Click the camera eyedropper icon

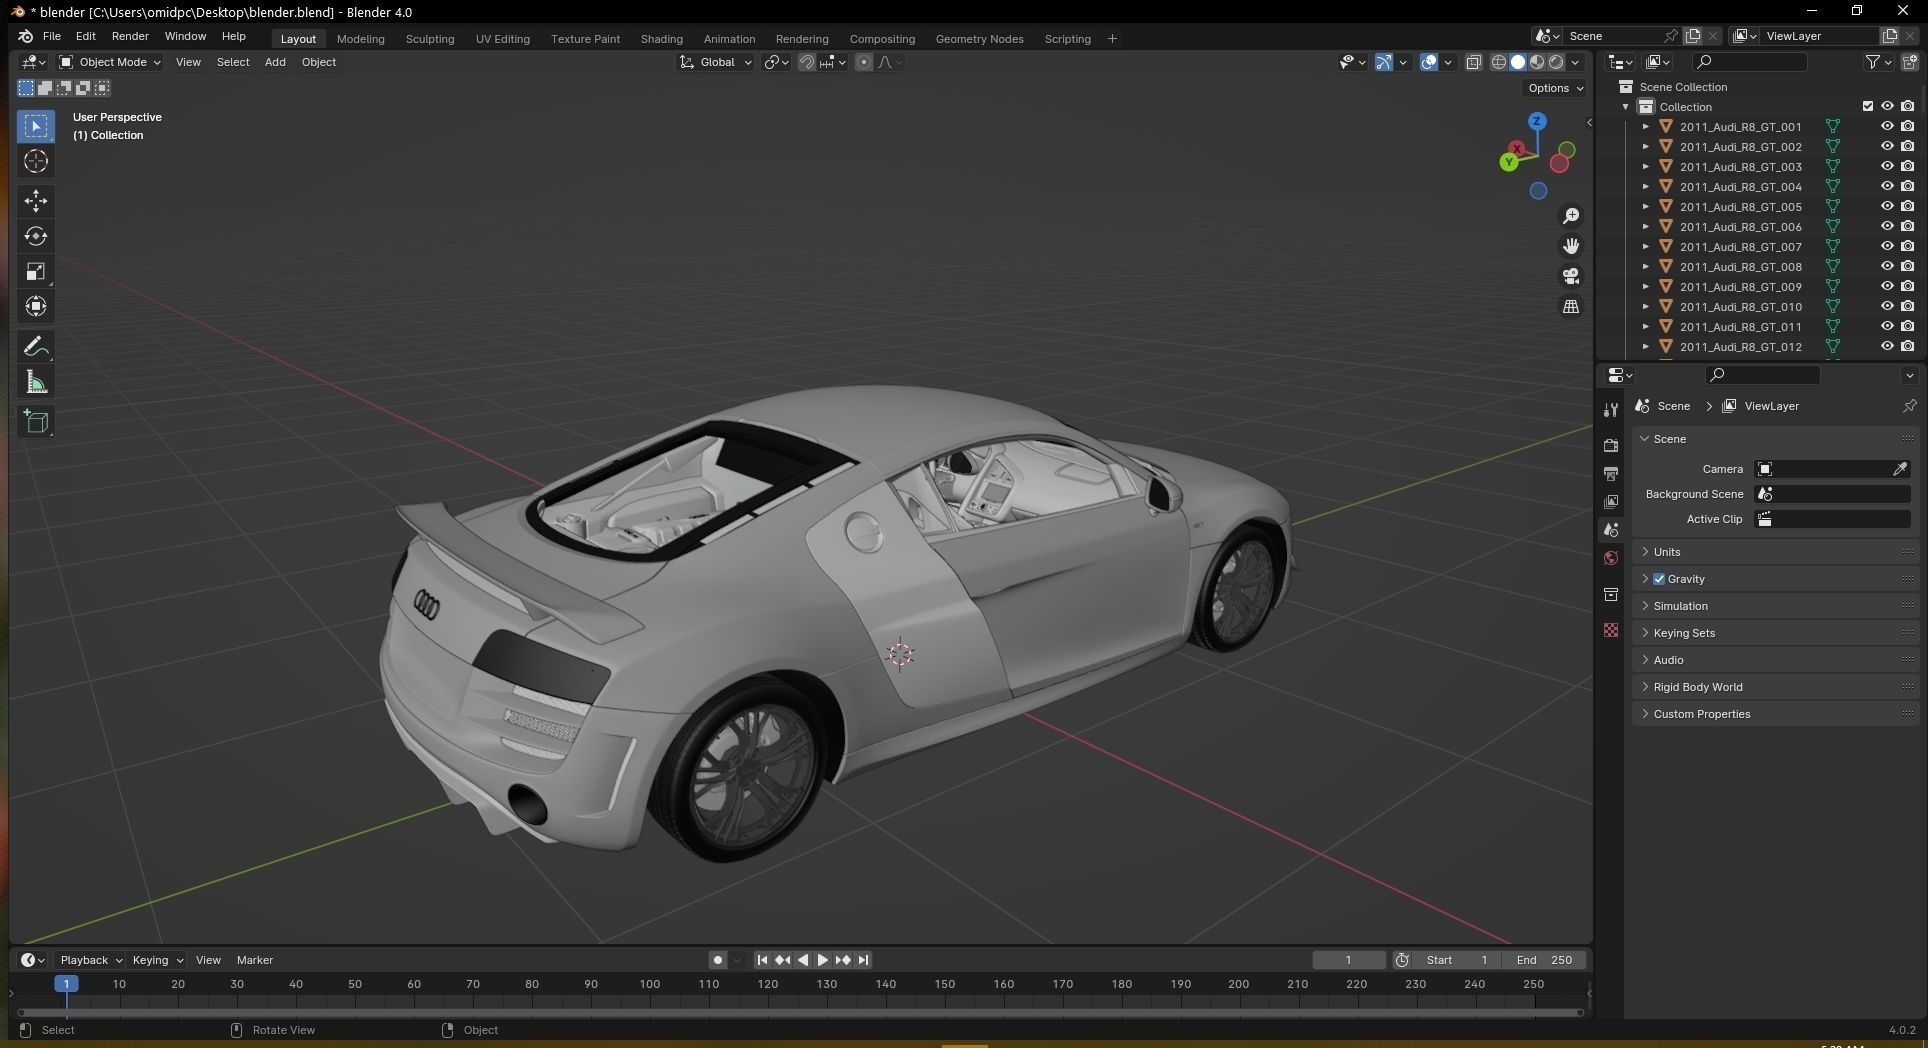pos(1900,469)
